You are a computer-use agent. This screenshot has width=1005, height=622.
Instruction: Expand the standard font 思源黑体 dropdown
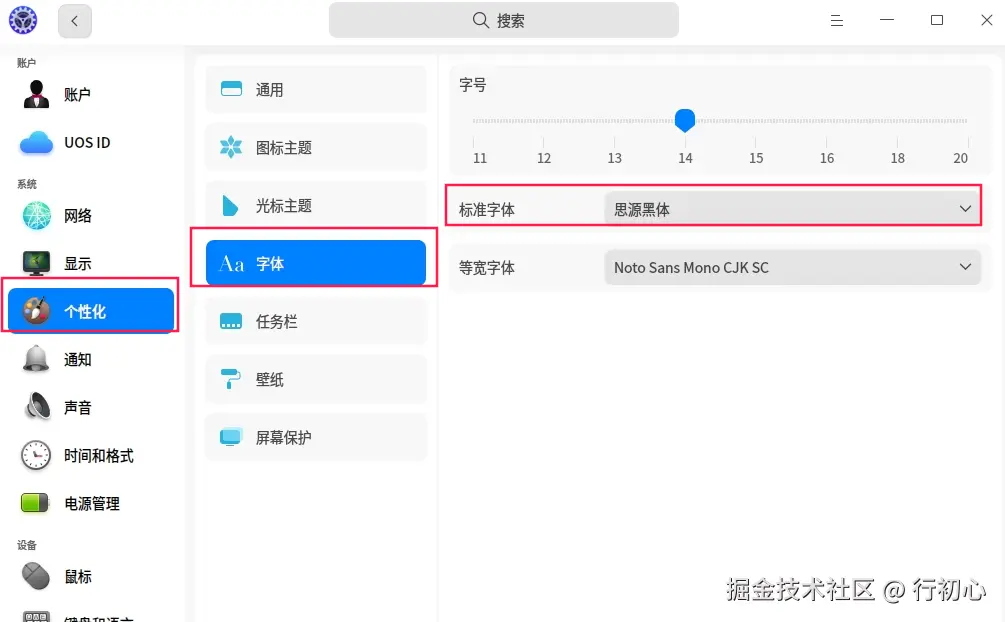792,209
